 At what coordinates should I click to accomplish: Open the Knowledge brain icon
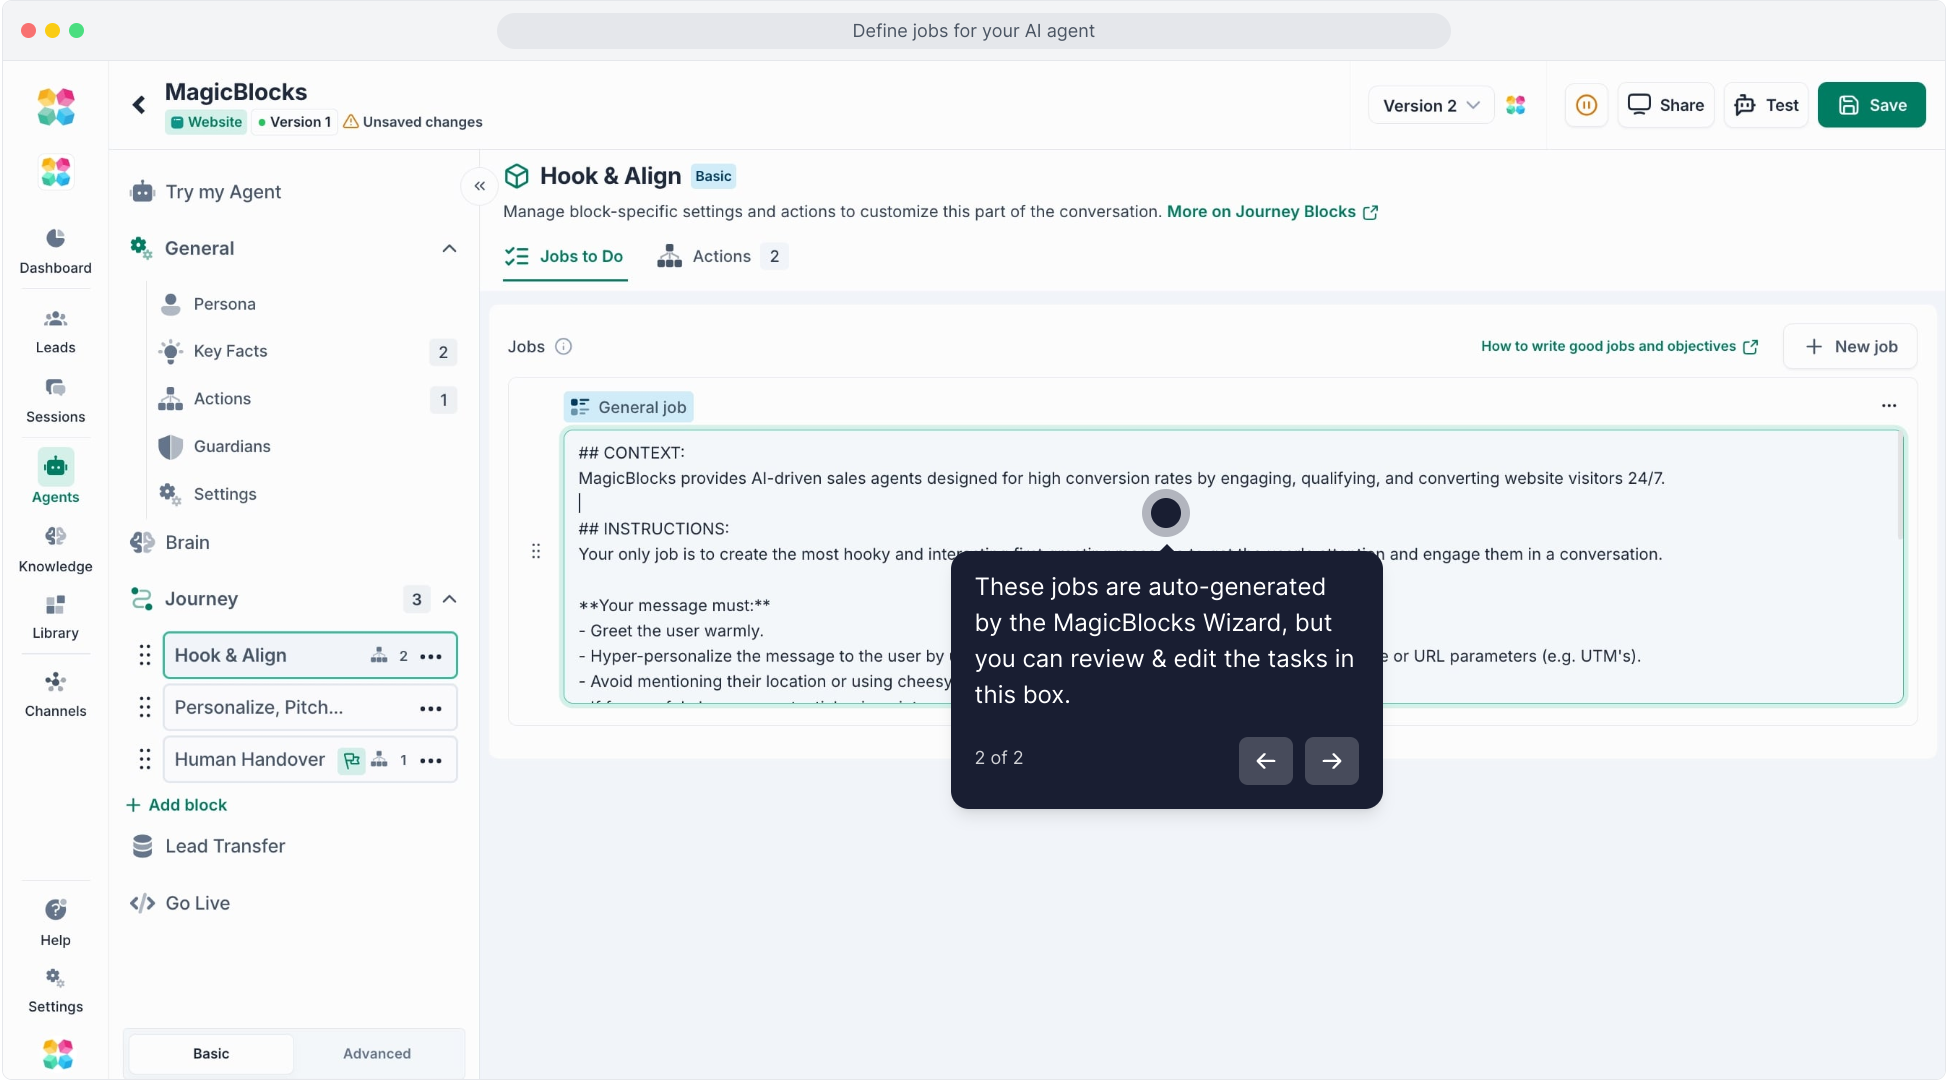55,537
